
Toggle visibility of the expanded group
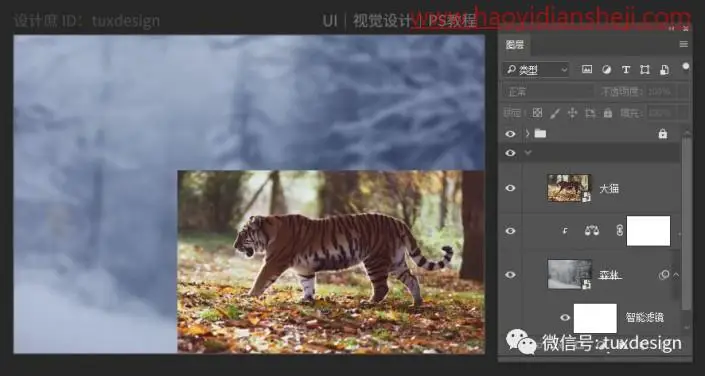tap(510, 153)
